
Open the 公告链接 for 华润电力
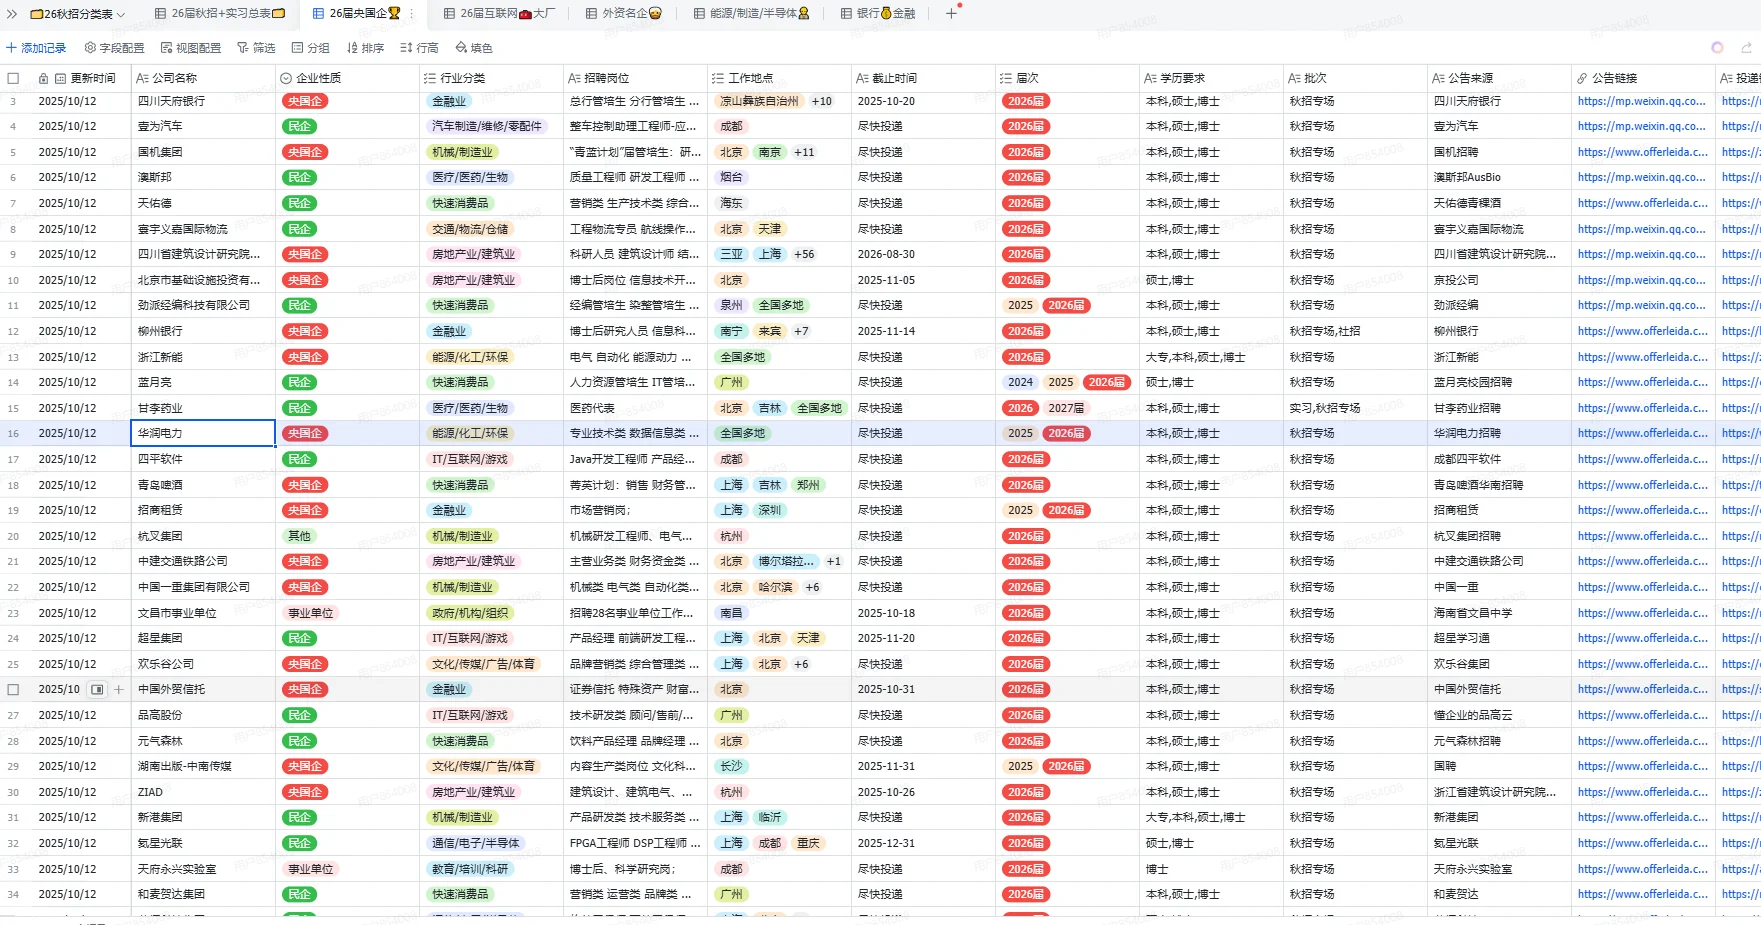click(1643, 434)
